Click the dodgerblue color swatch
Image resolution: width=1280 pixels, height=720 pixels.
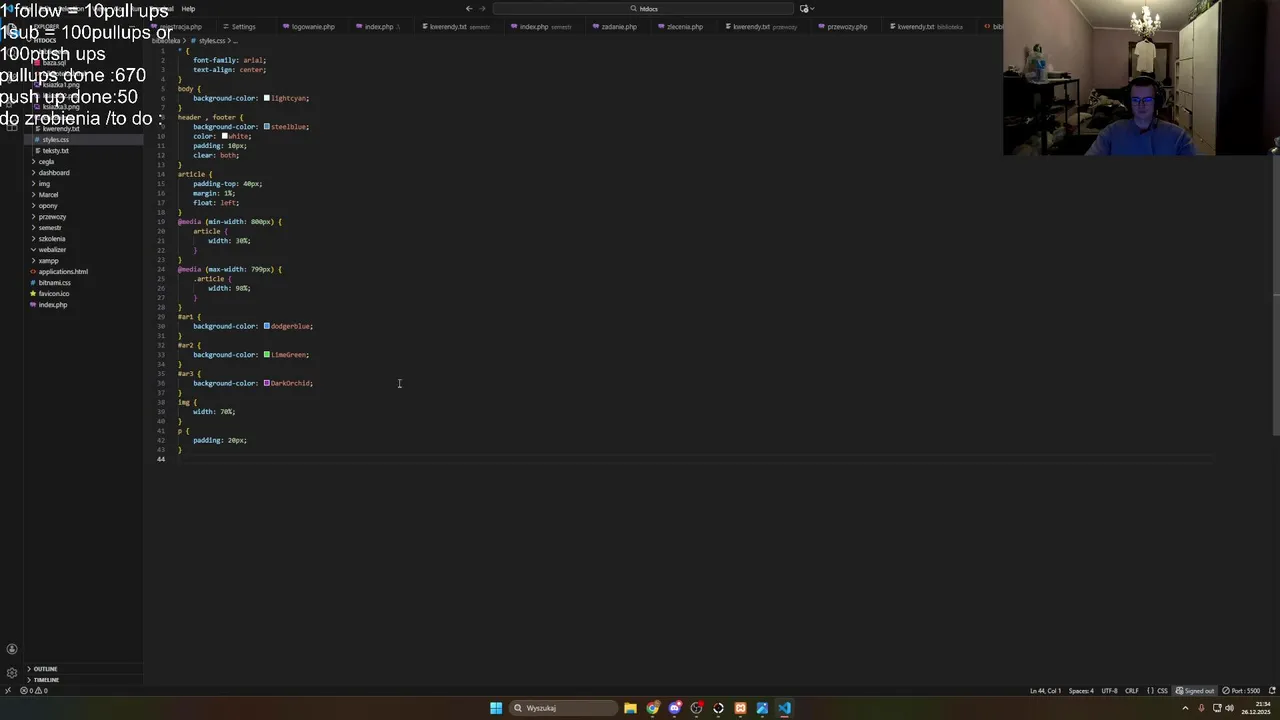coord(266,326)
